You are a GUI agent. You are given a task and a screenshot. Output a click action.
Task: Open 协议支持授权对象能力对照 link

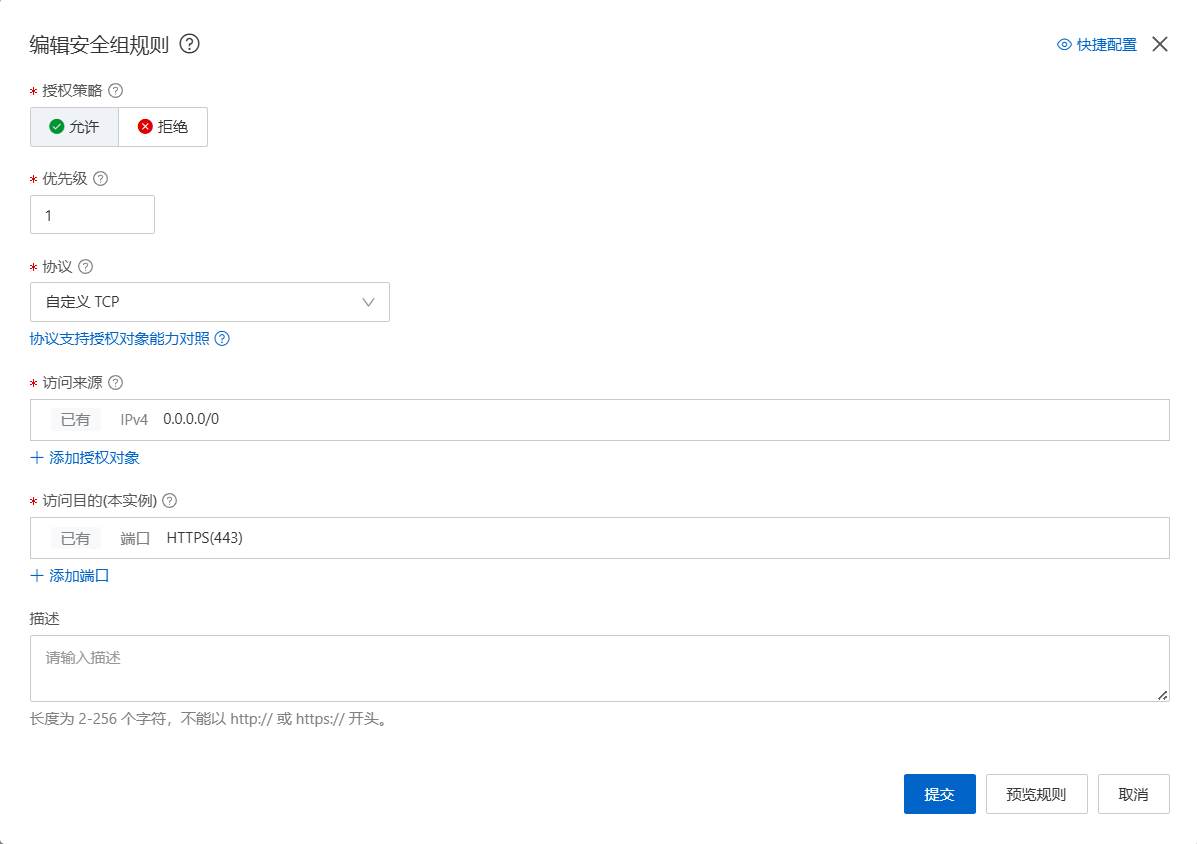tap(120, 339)
